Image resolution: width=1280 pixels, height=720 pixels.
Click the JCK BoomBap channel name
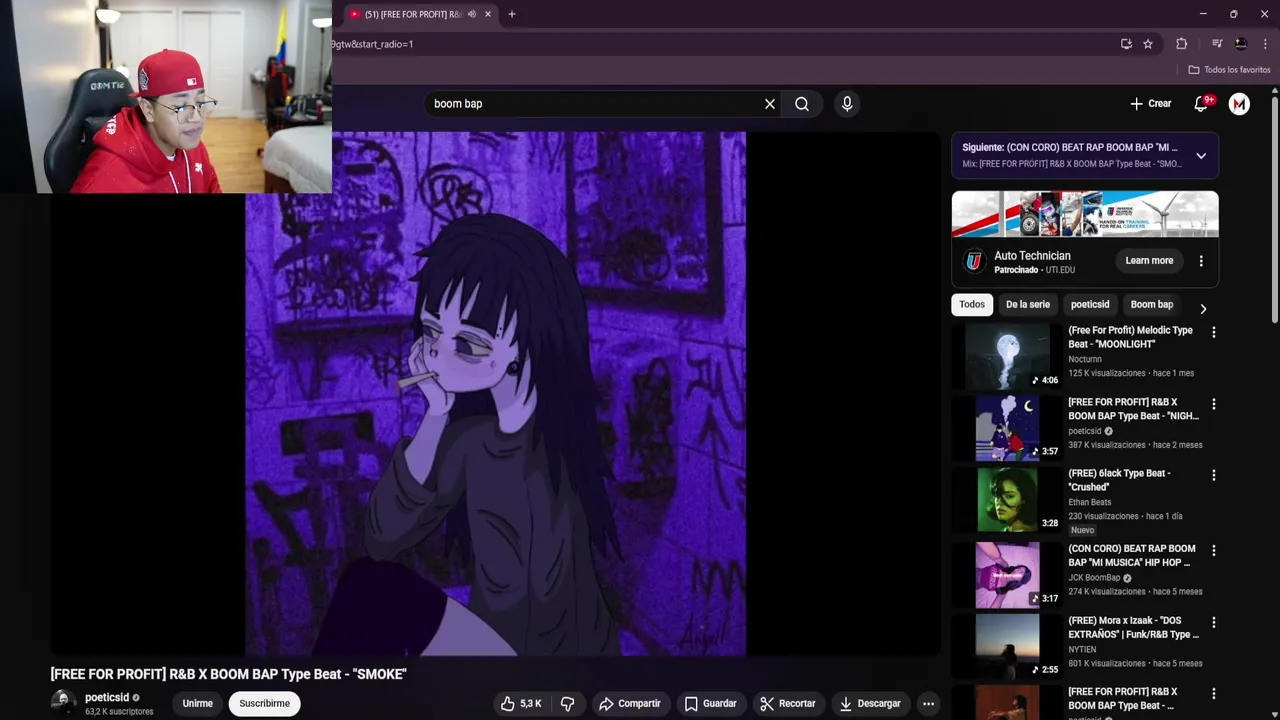pos(1094,578)
